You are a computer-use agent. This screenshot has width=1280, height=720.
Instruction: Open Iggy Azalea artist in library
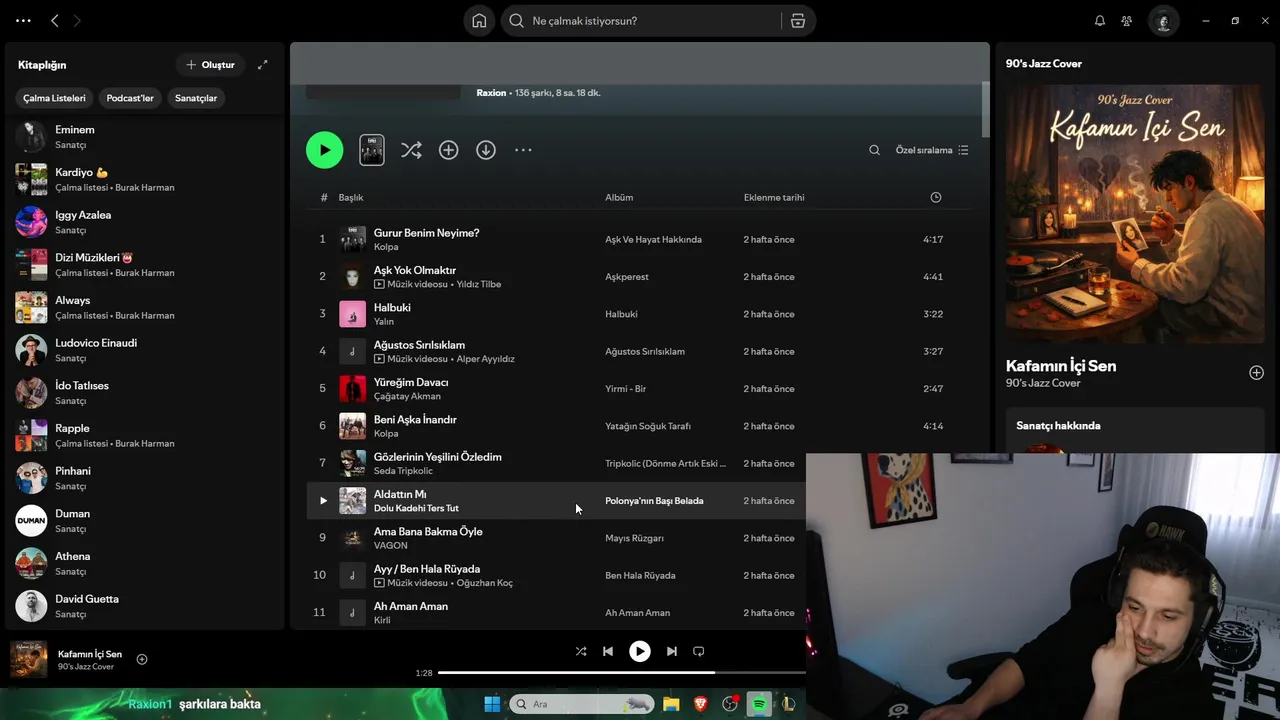[145, 222]
